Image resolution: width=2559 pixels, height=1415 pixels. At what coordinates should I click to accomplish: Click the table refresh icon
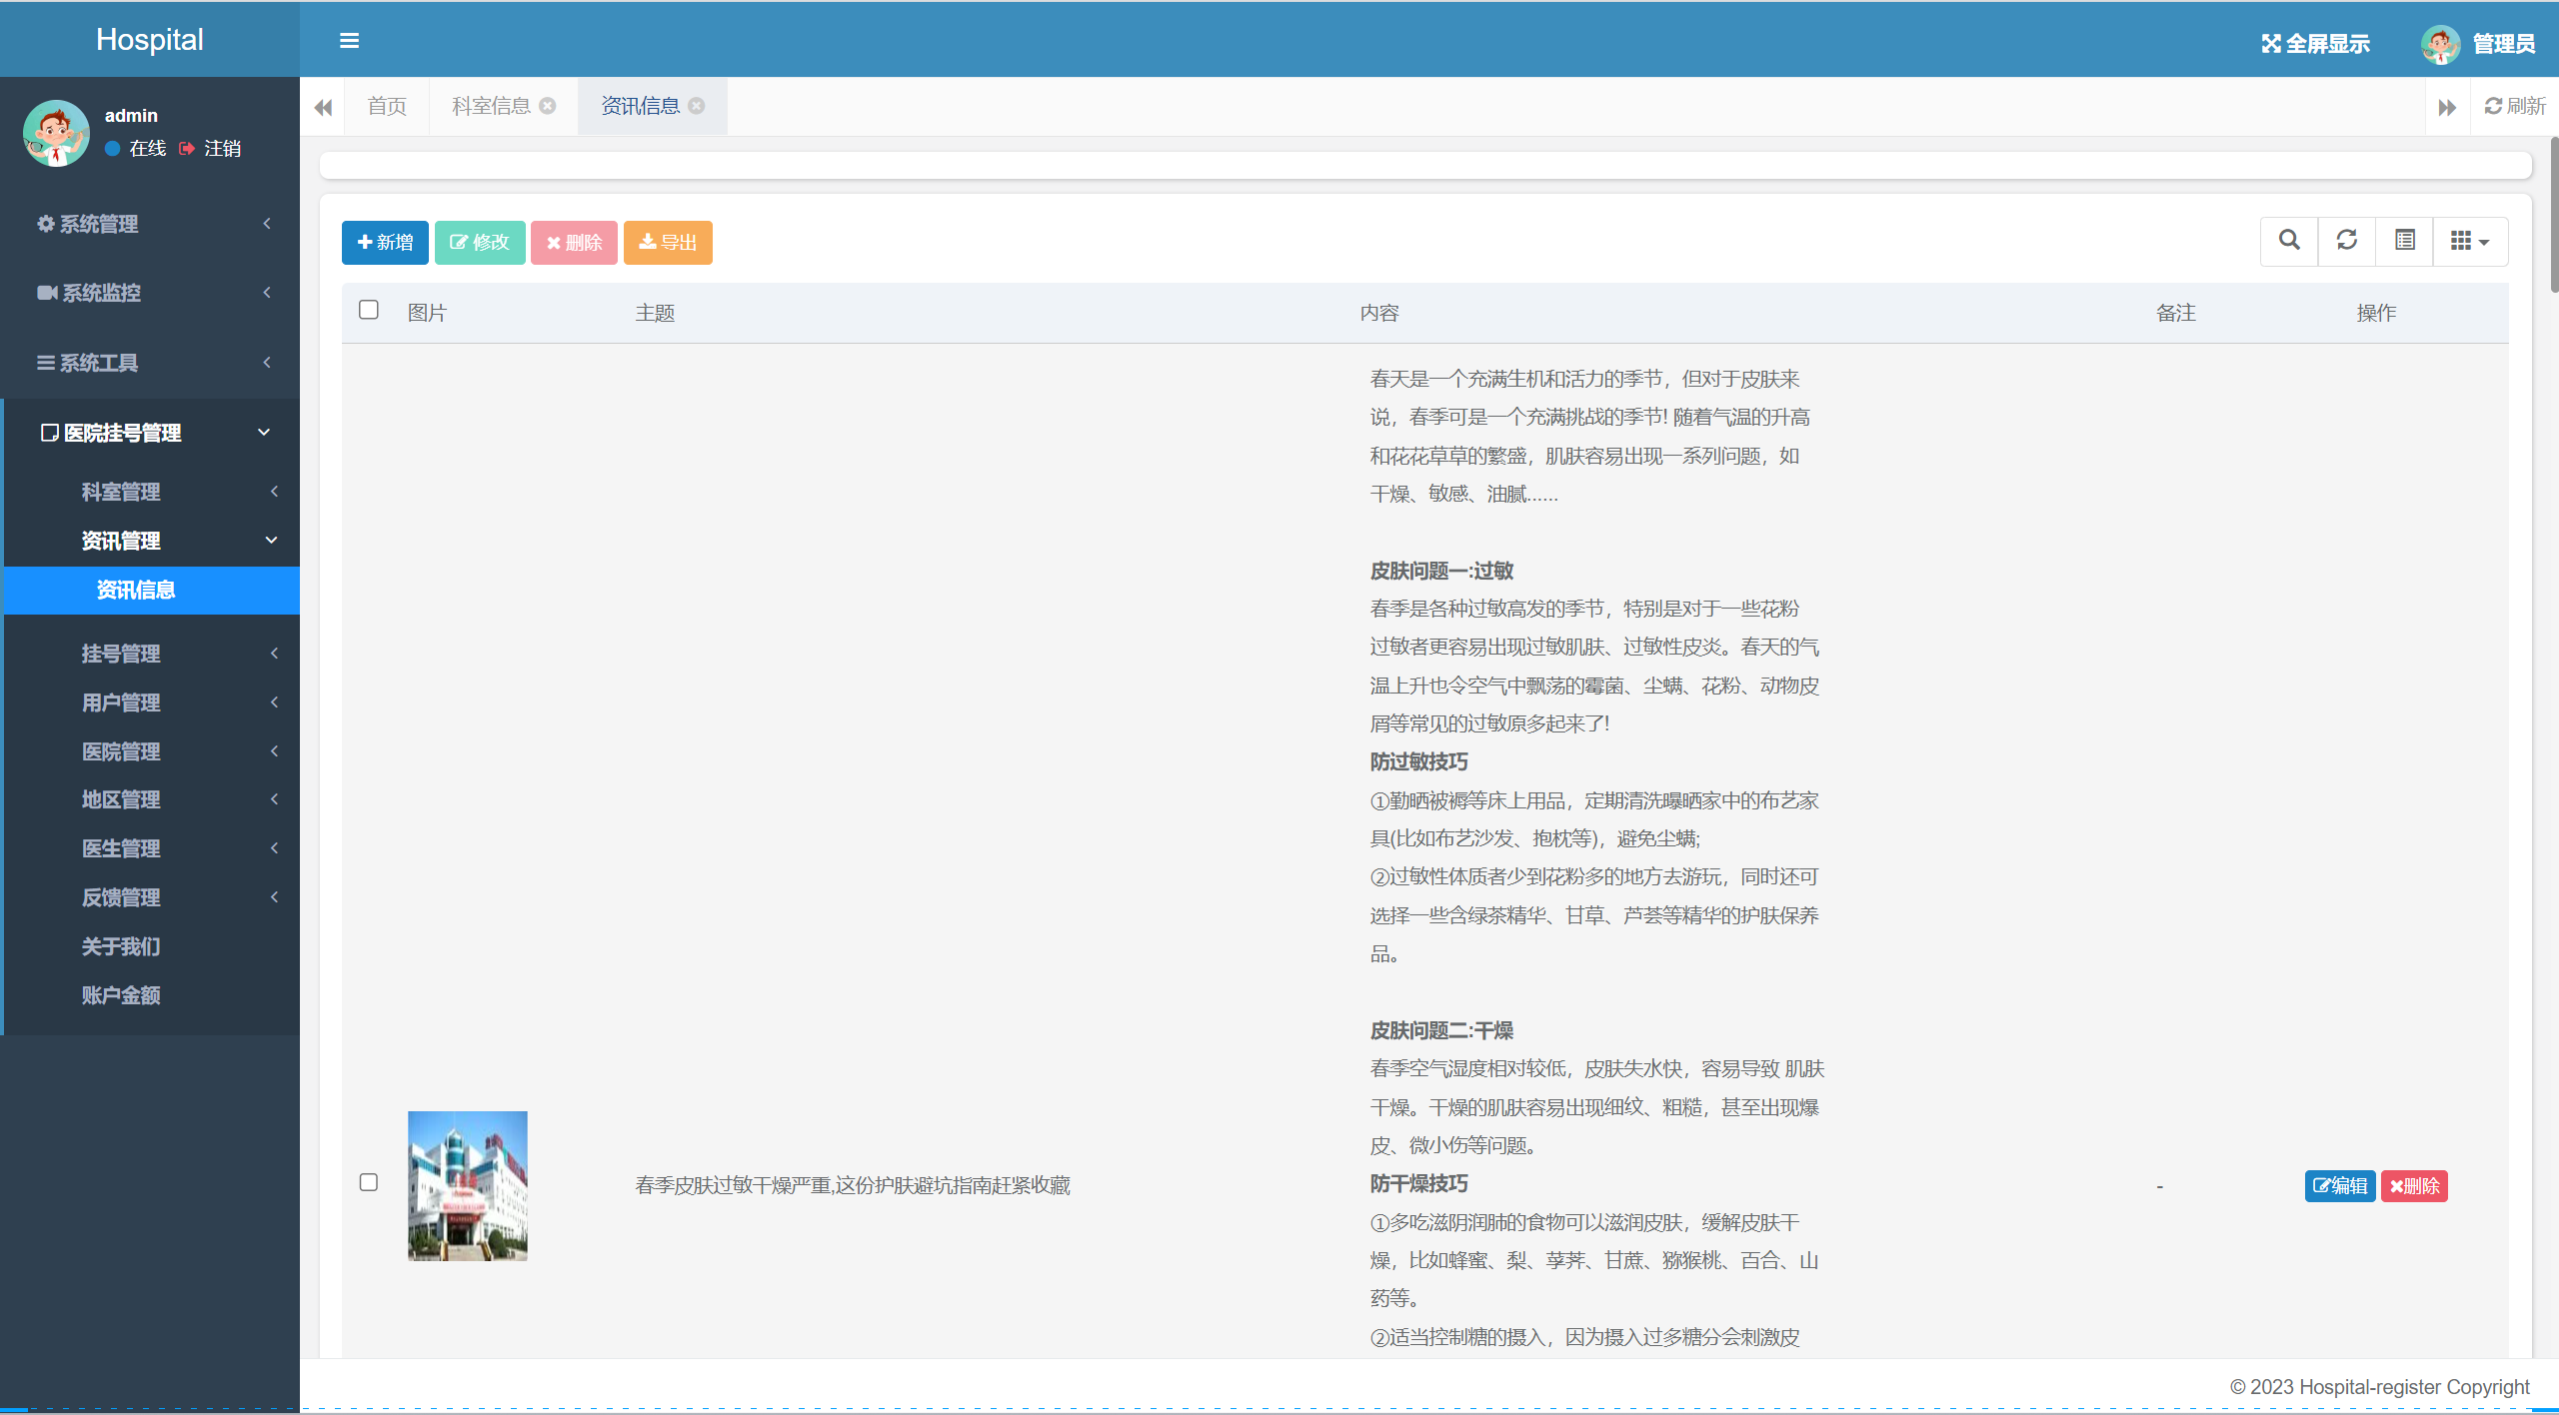(x=2346, y=241)
